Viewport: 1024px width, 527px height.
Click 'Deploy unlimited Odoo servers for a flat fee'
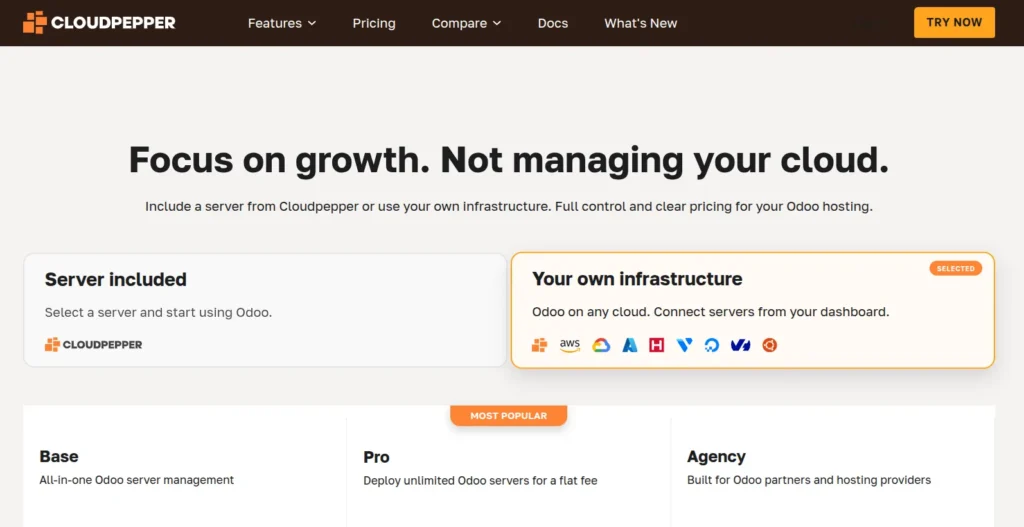(481, 481)
